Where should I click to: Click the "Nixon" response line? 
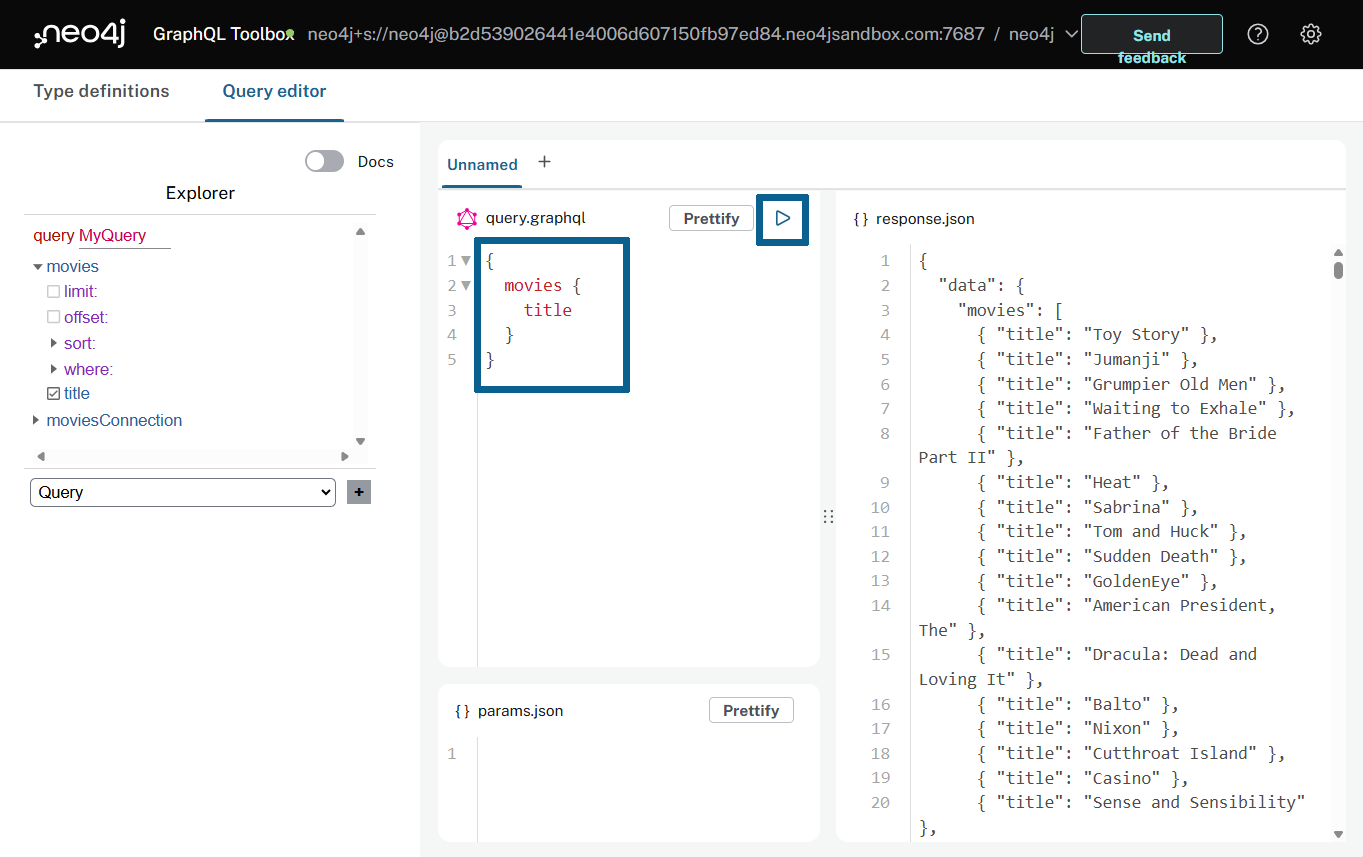[1078, 728]
